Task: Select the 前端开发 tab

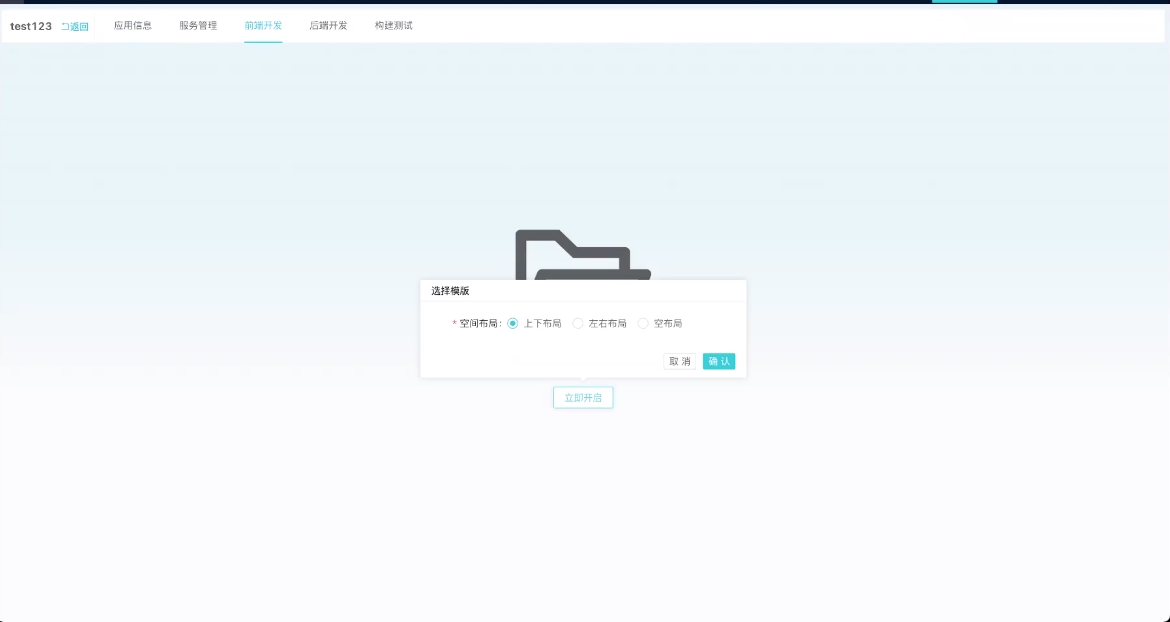Action: click(263, 26)
